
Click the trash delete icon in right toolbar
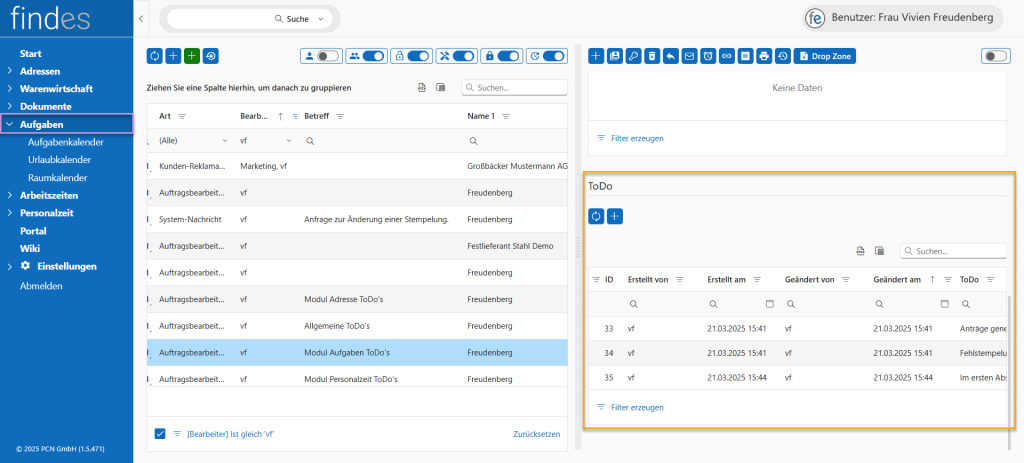coord(652,57)
